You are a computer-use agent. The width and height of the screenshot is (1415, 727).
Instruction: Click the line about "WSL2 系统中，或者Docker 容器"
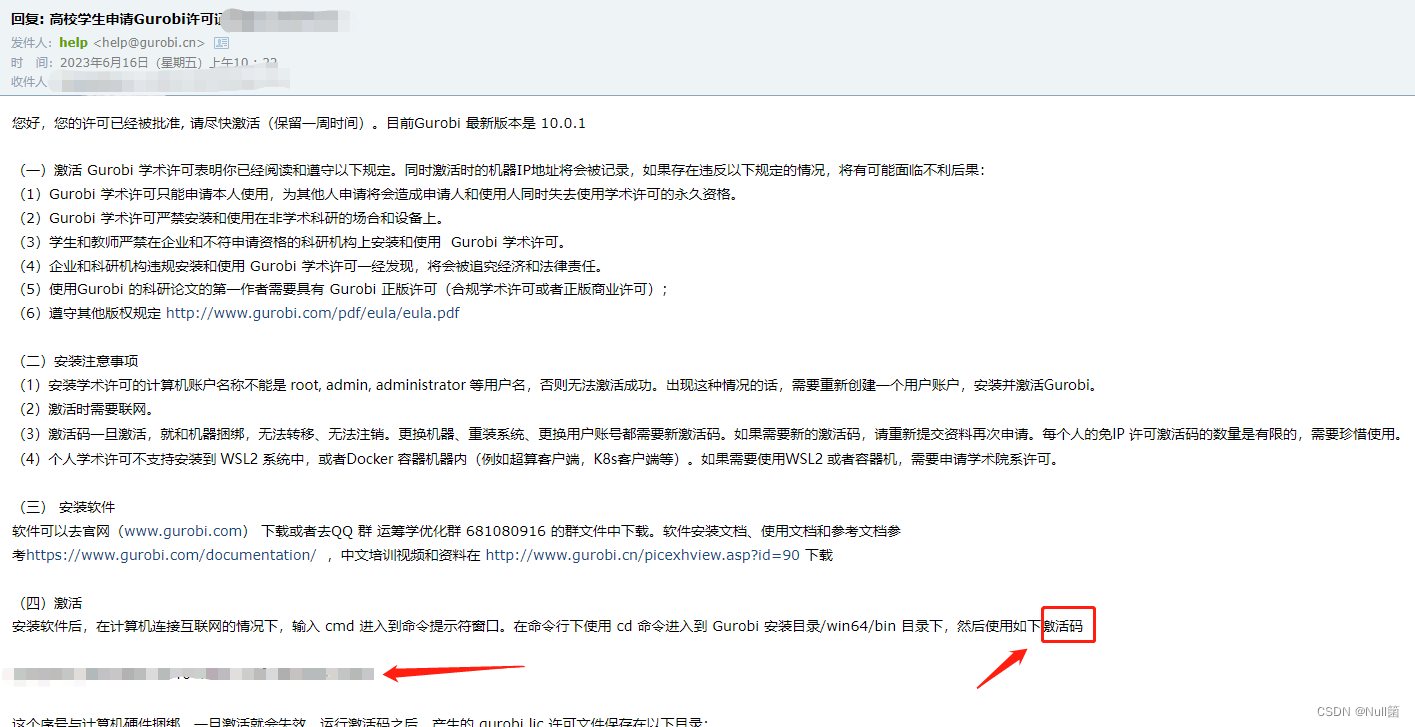tap(539, 459)
